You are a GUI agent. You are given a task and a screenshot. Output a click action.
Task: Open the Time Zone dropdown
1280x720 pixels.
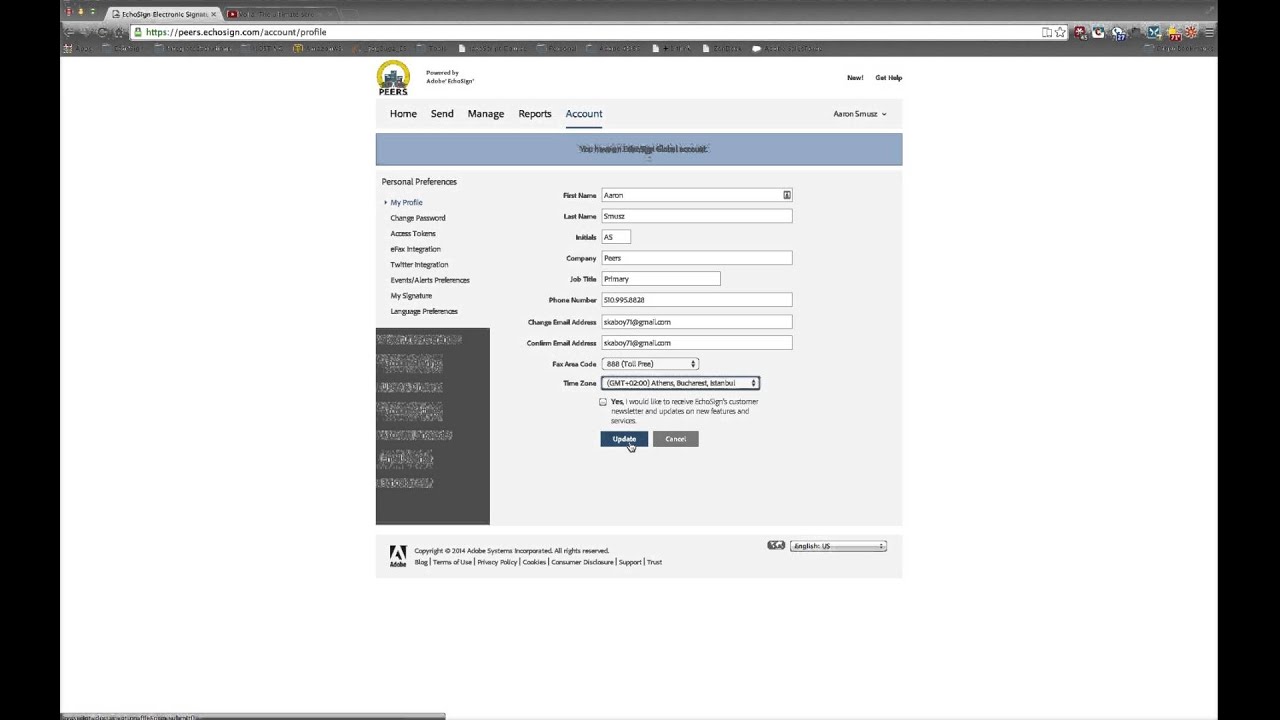click(x=680, y=383)
